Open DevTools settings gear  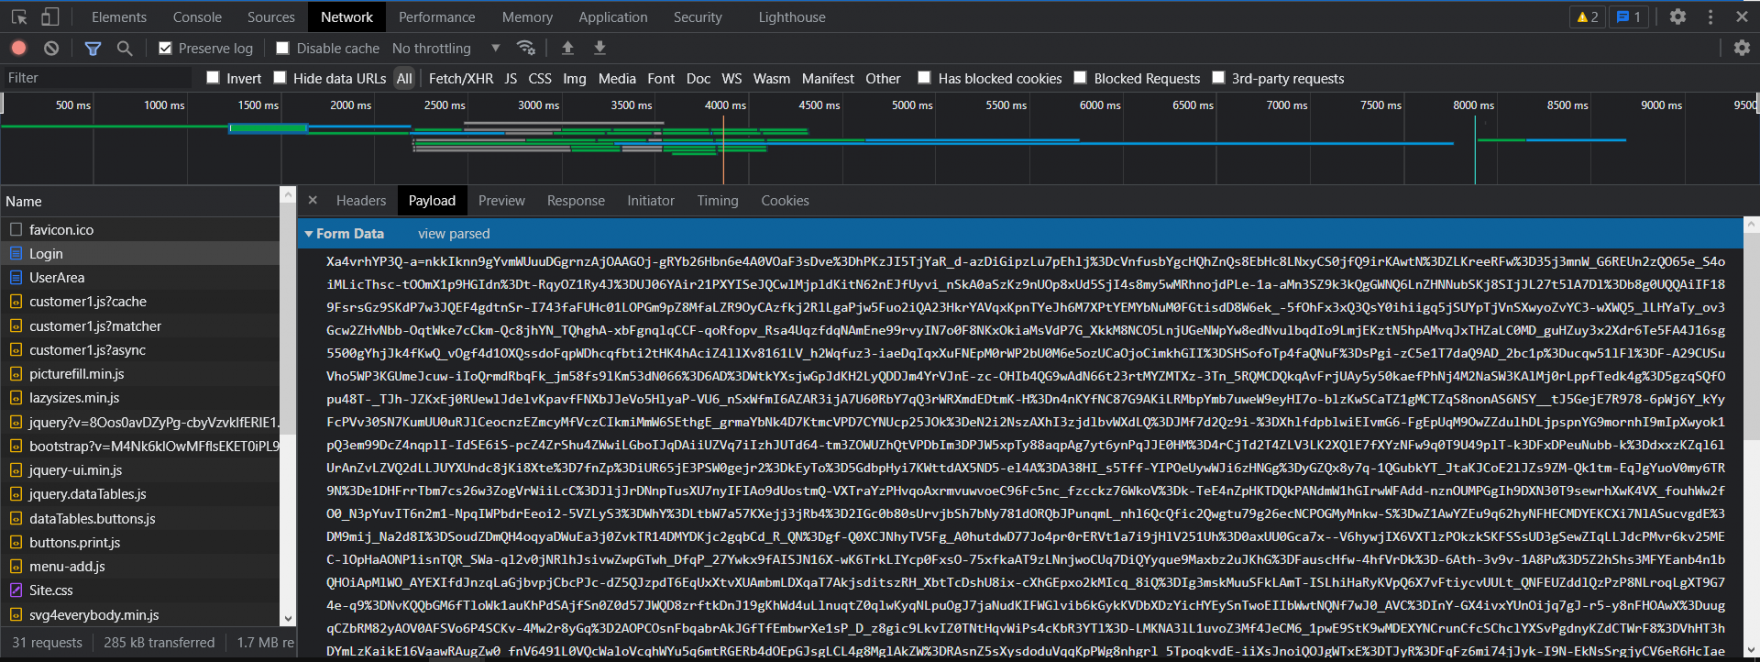[1678, 17]
